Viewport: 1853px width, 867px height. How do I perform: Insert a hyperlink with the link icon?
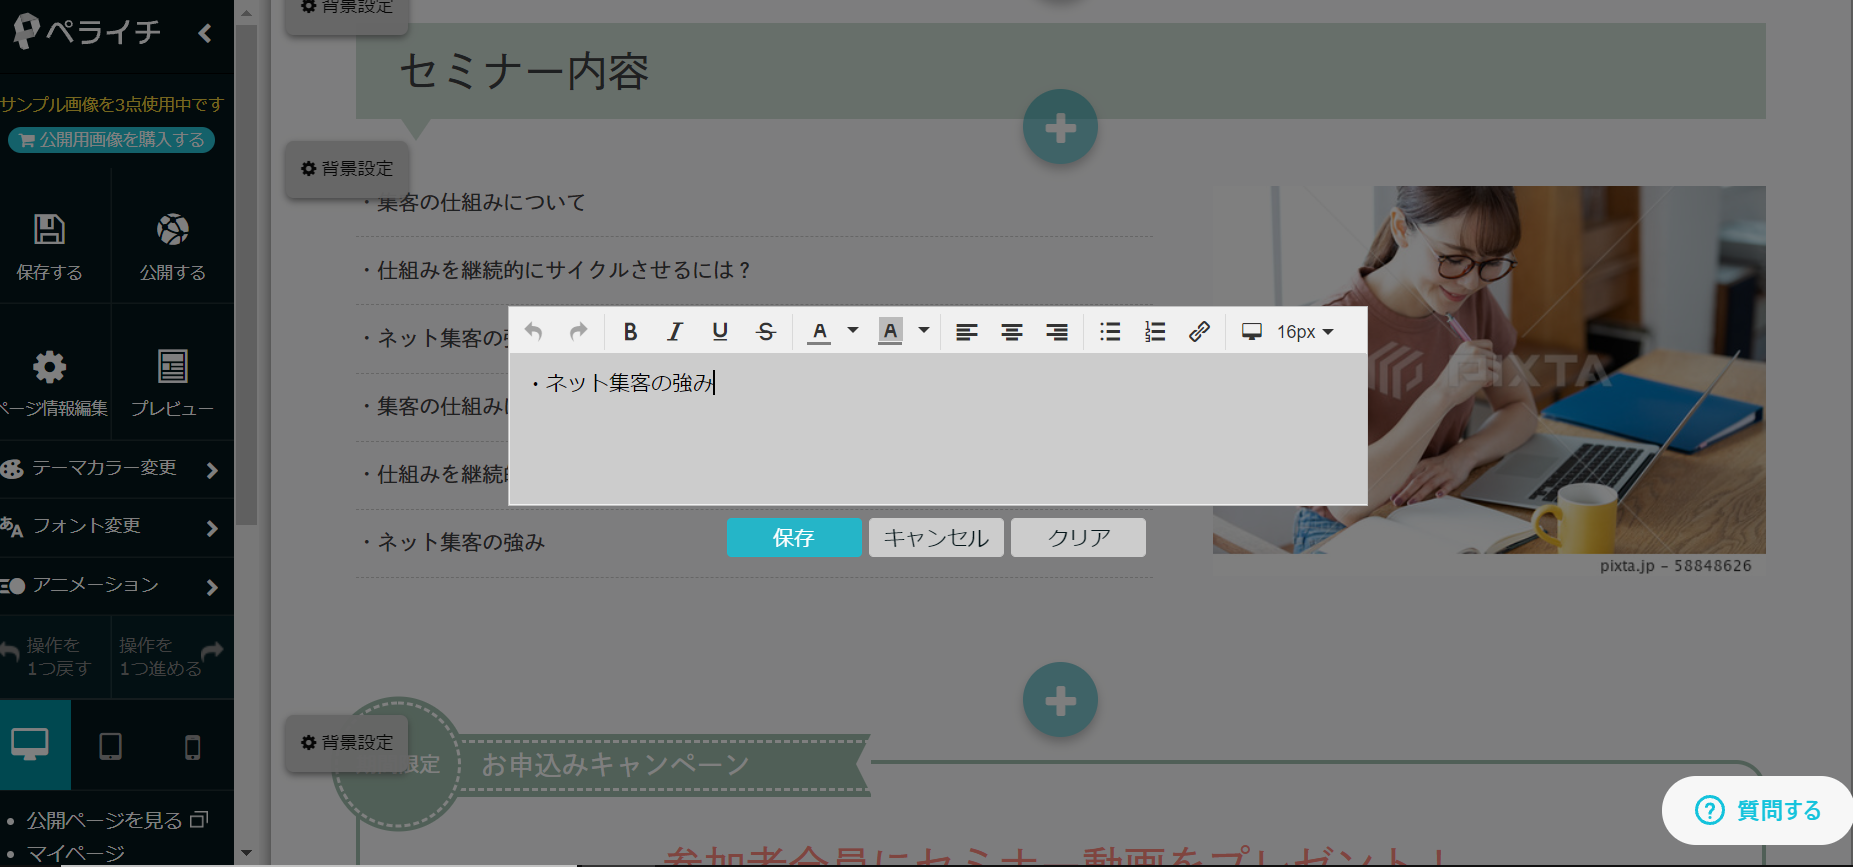(x=1199, y=331)
